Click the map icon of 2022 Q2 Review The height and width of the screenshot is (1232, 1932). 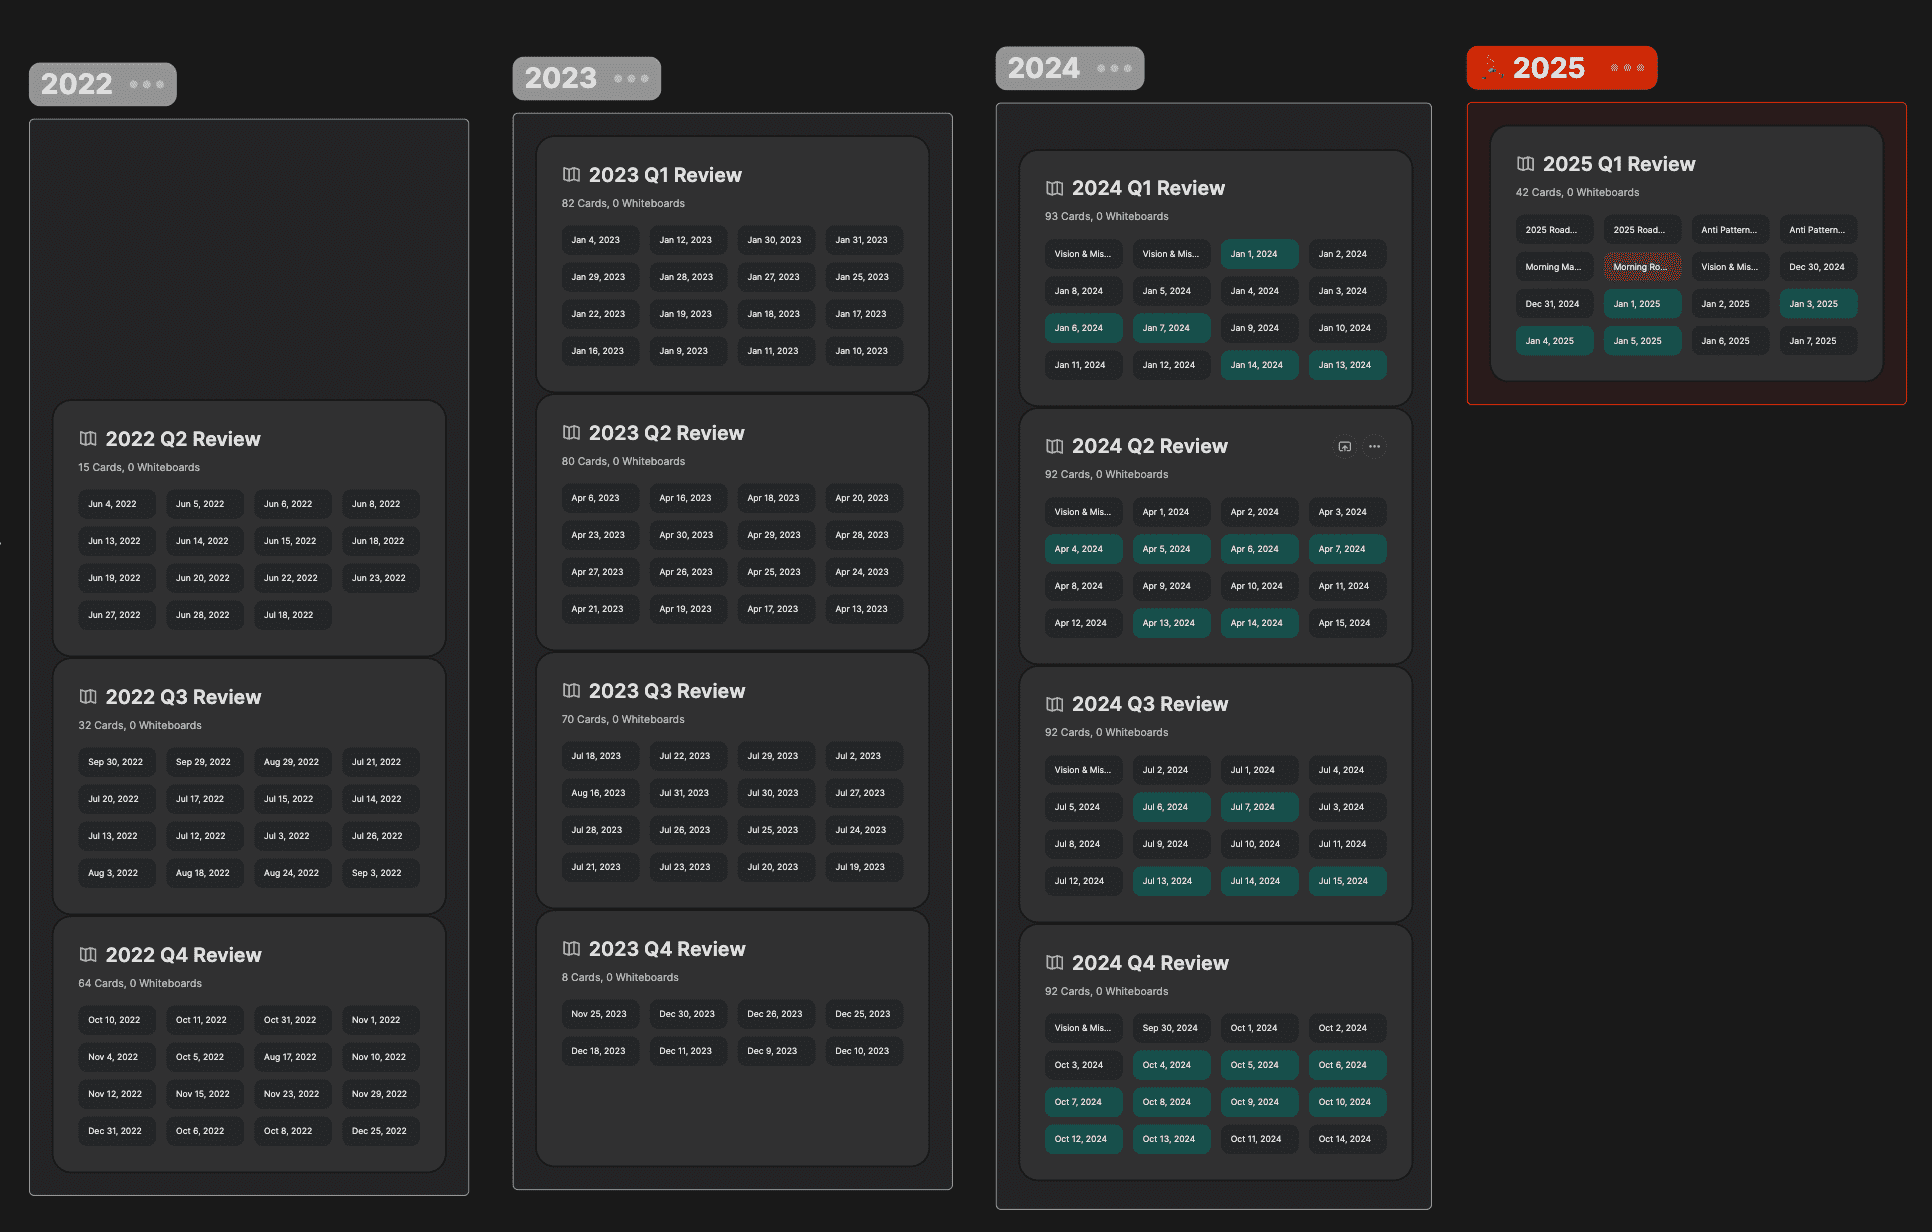[x=88, y=439]
